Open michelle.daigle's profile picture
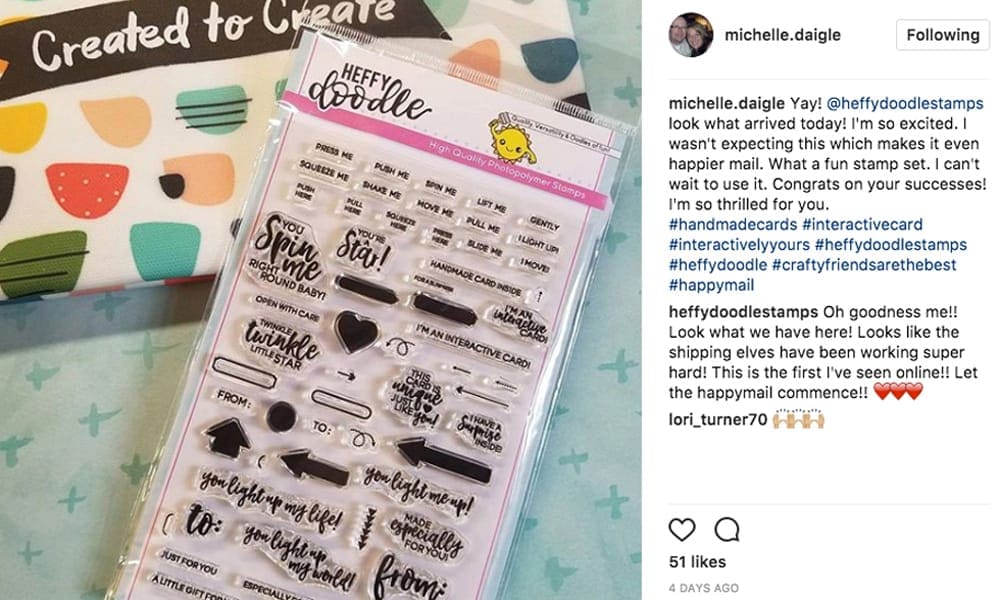Viewport: 1000px width, 600px height. [x=691, y=34]
